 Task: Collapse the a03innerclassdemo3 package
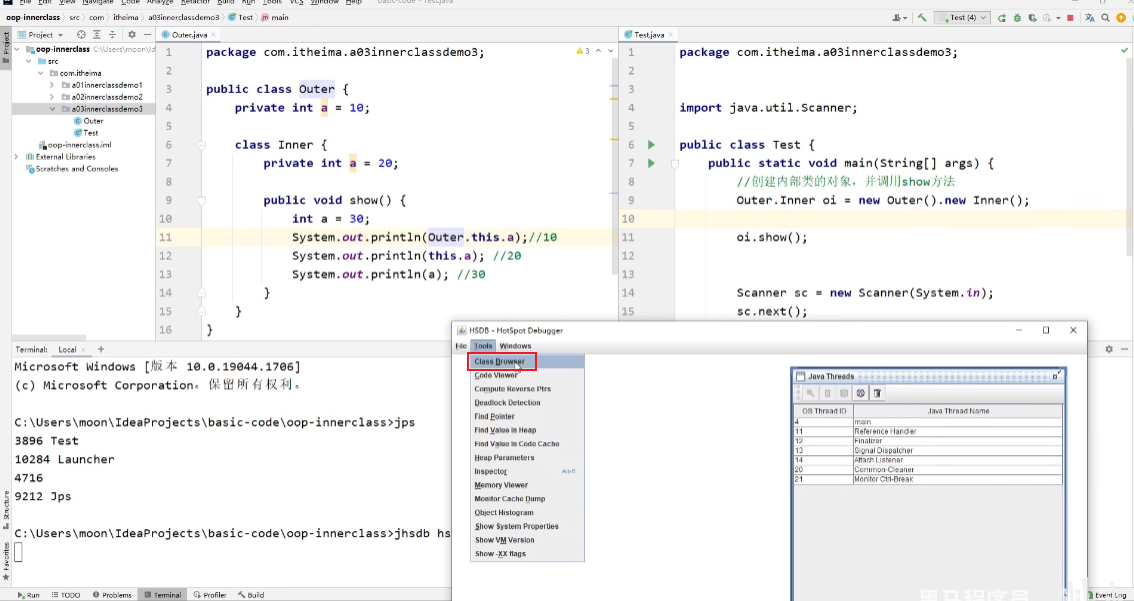point(52,109)
